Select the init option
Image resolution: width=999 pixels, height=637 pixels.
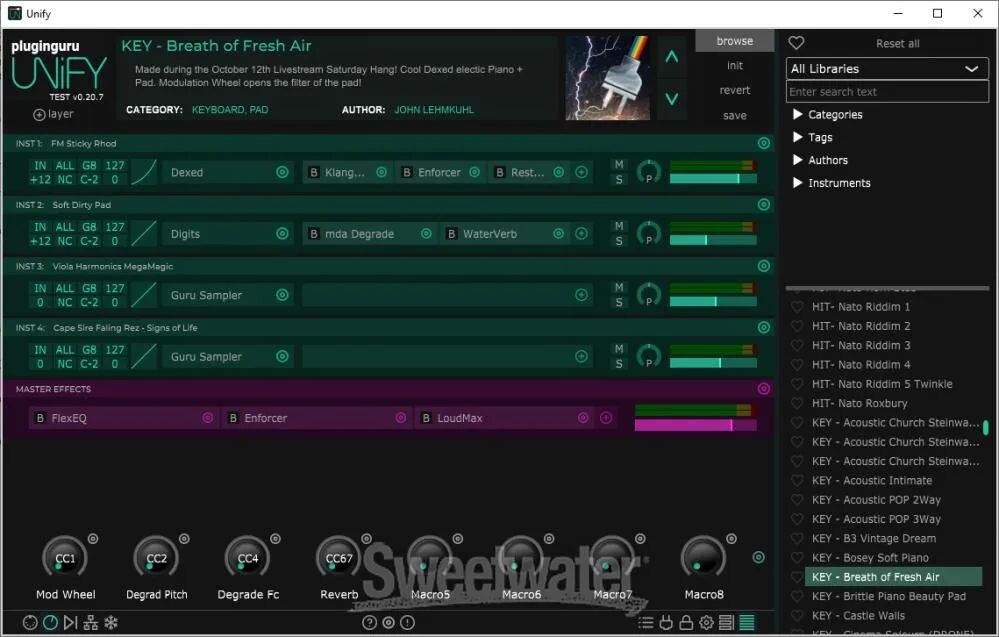tap(735, 66)
